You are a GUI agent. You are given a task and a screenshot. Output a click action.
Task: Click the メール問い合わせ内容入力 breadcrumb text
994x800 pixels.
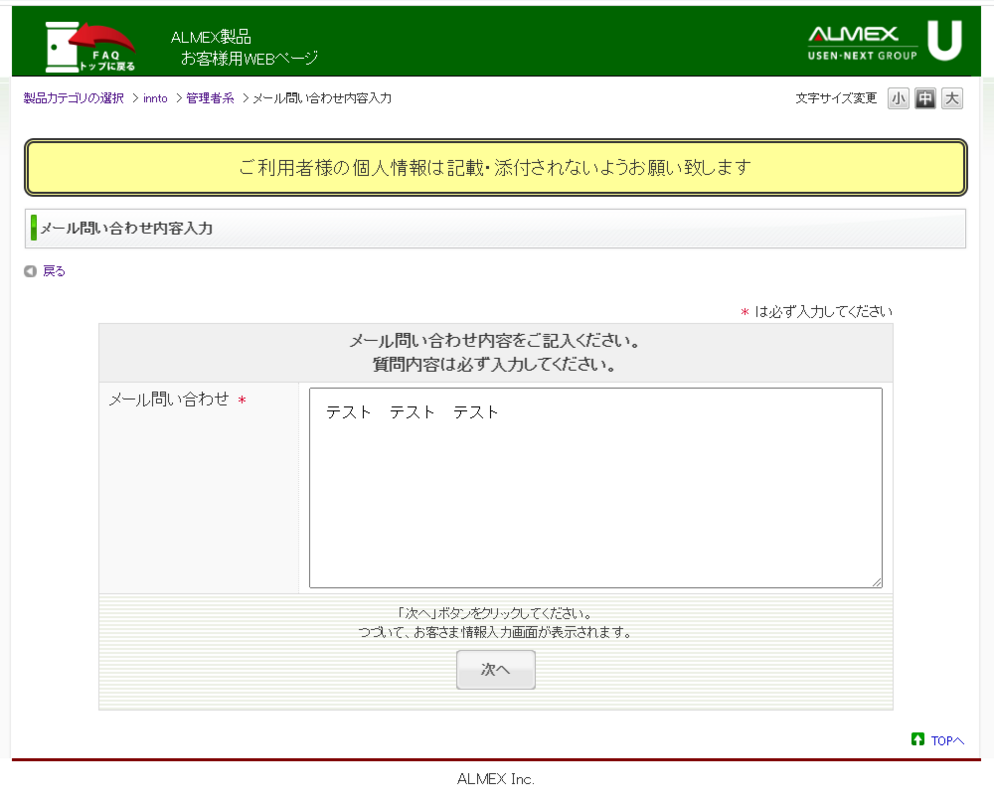point(321,98)
